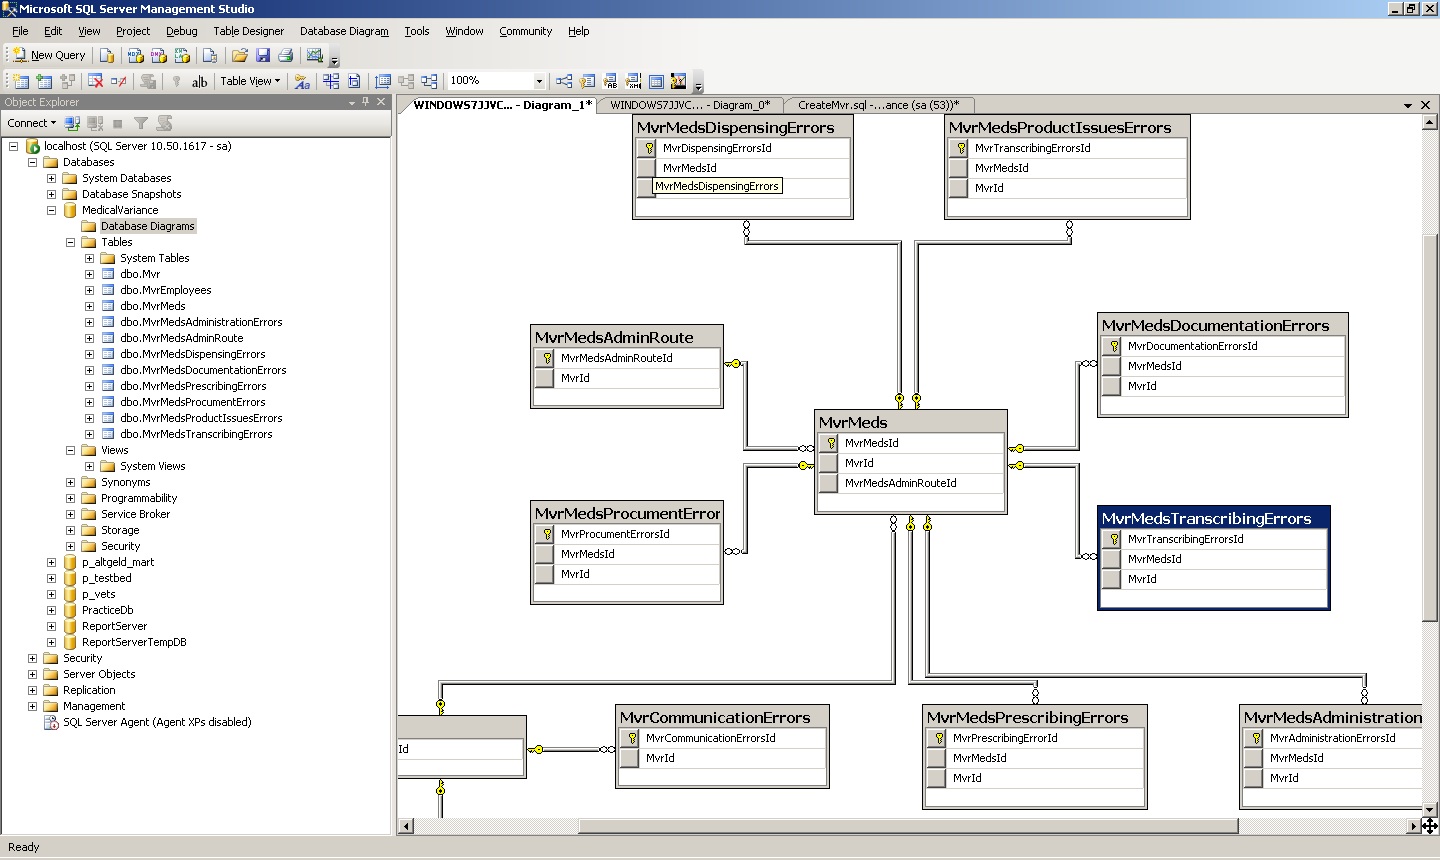Select the Set Primary Key icon
The width and height of the screenshot is (1440, 860).
176,81
